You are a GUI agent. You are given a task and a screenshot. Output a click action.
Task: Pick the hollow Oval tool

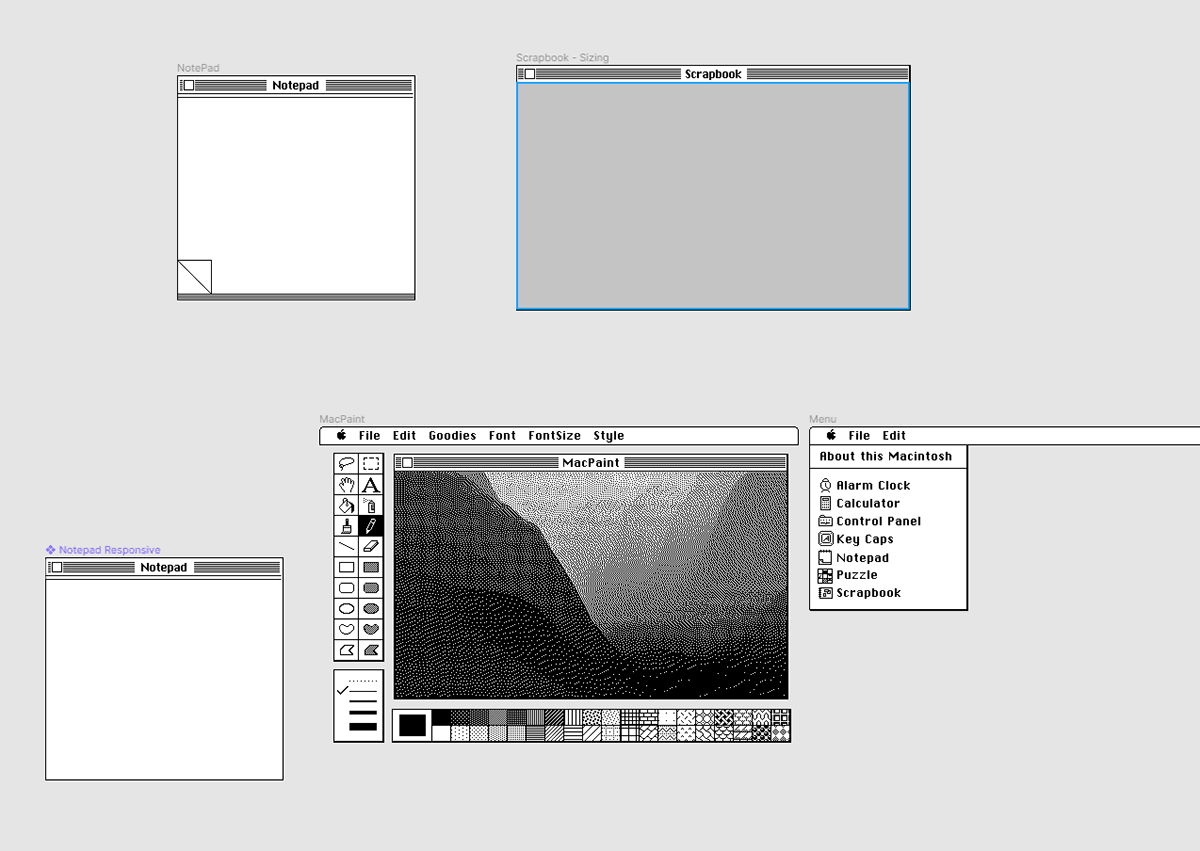[x=347, y=609]
